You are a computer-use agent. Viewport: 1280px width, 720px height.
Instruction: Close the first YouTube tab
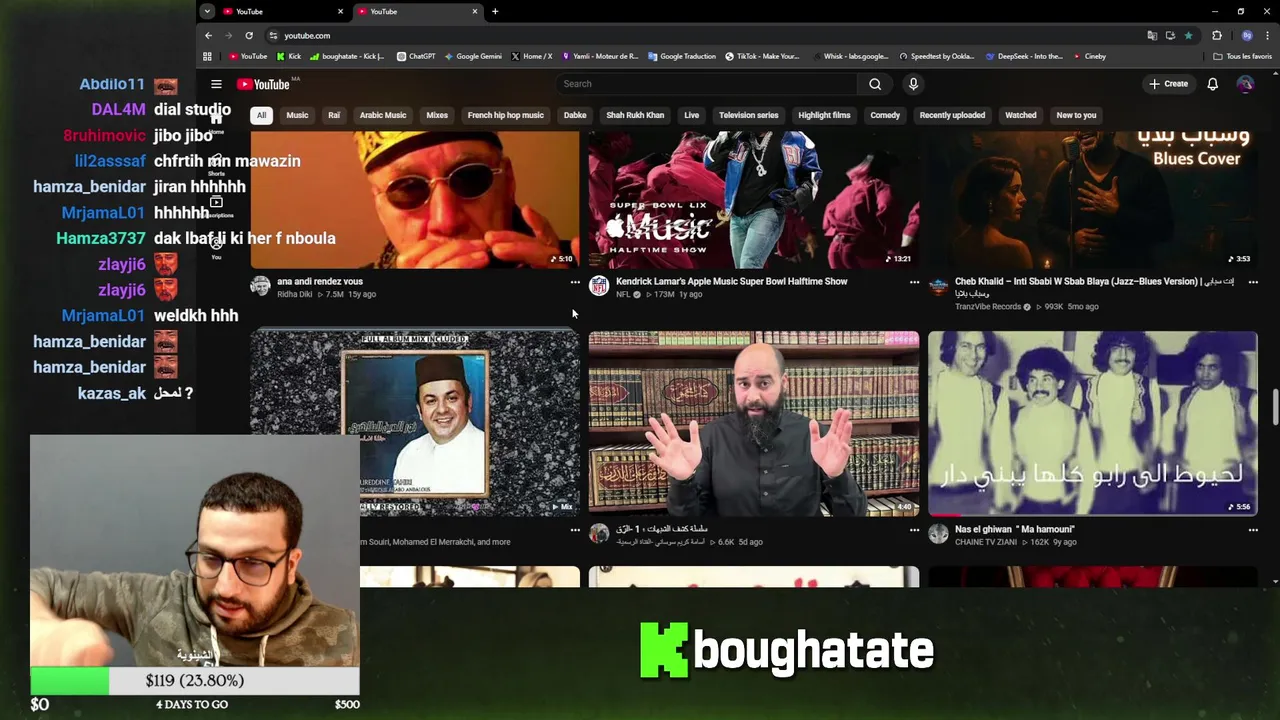(340, 11)
